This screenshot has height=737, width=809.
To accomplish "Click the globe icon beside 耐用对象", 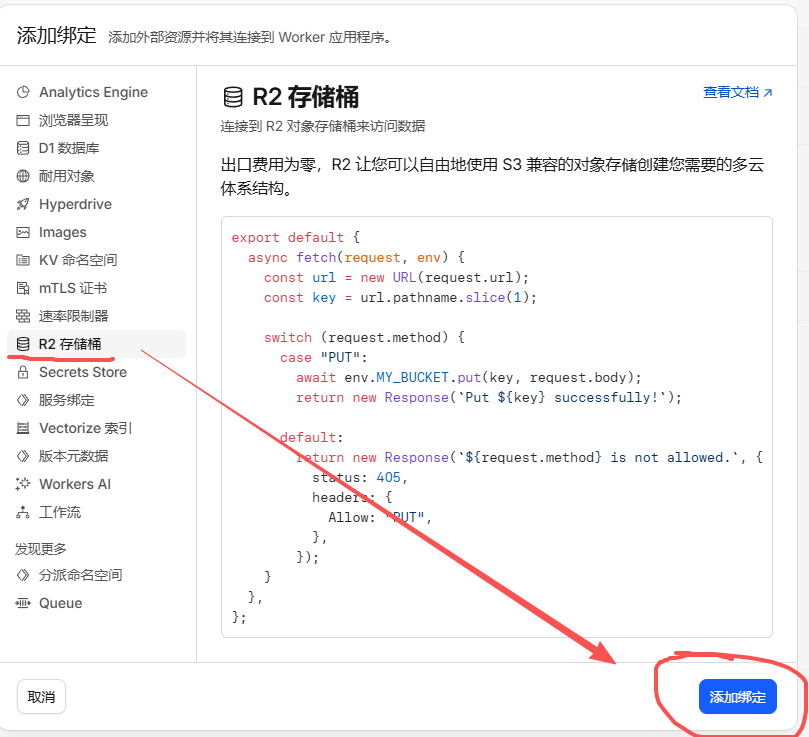I will [23, 176].
